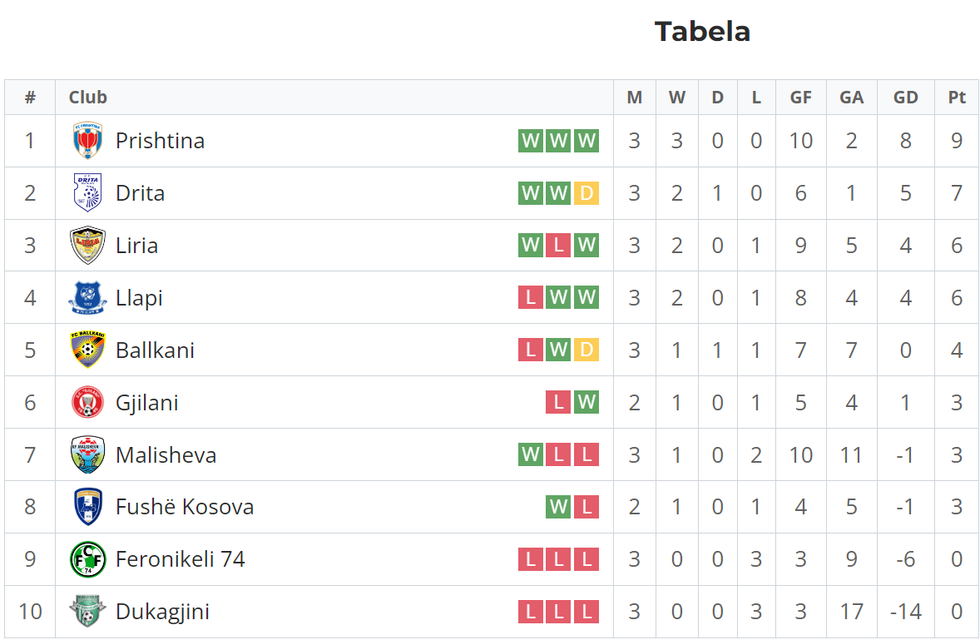The image size is (980, 641).
Task: Click the Pt column header
Action: pos(957,97)
